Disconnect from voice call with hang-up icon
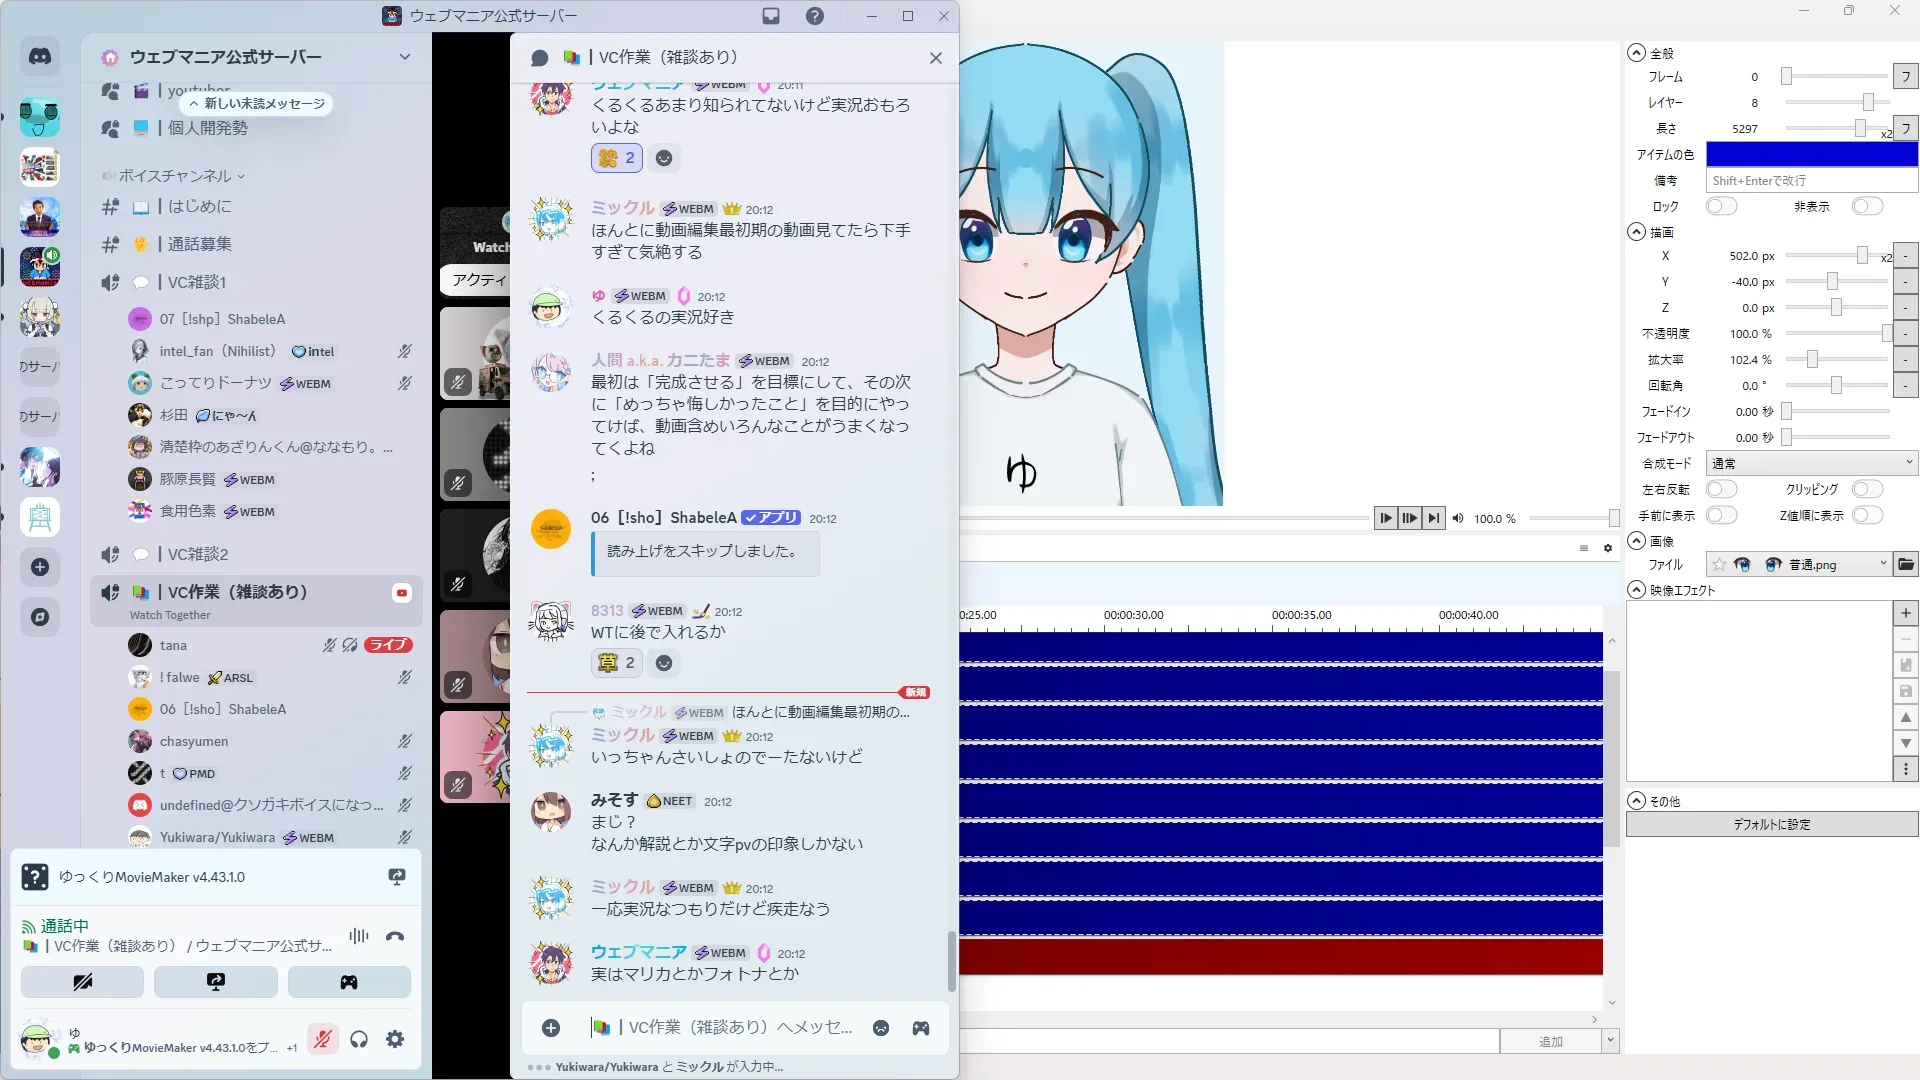Image resolution: width=1920 pixels, height=1080 pixels. [395, 937]
